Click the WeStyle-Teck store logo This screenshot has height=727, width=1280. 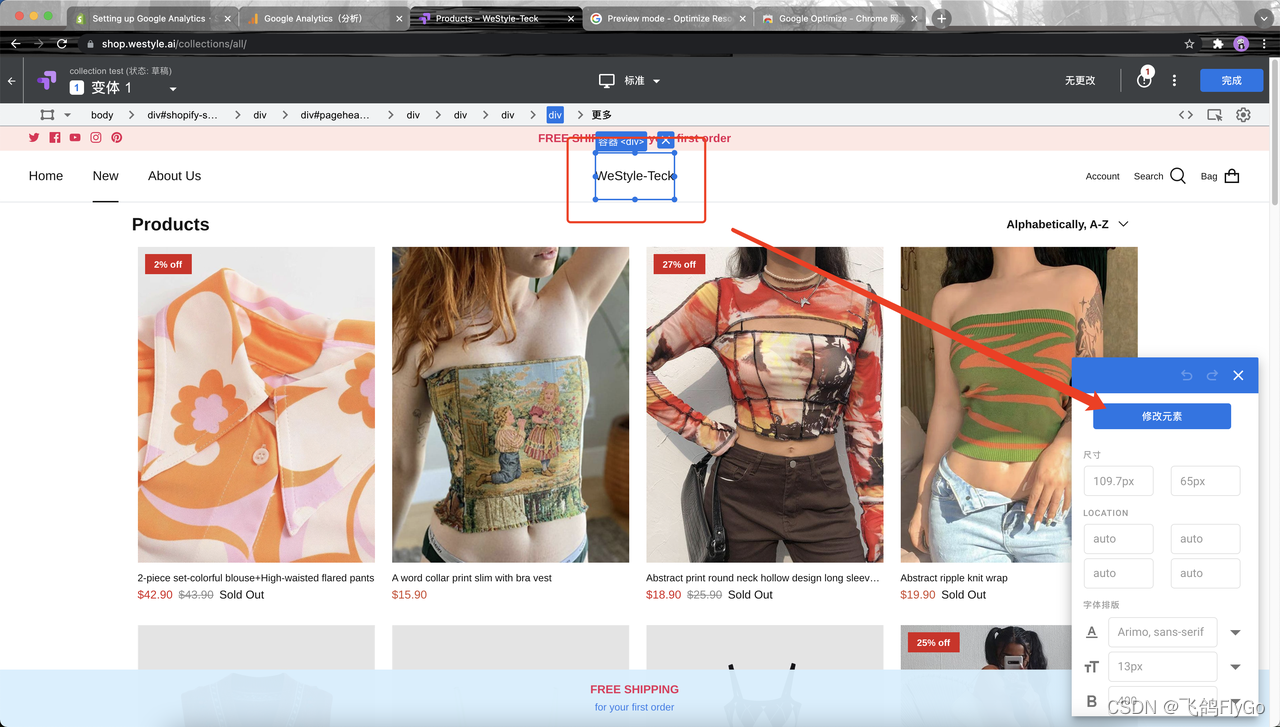(635, 176)
